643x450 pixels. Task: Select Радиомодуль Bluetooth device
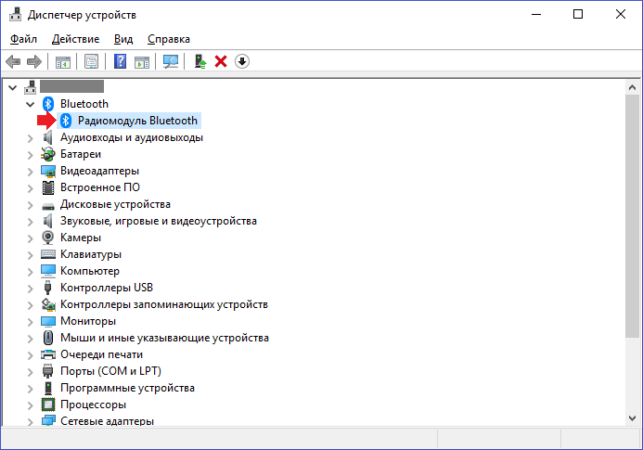click(x=137, y=121)
